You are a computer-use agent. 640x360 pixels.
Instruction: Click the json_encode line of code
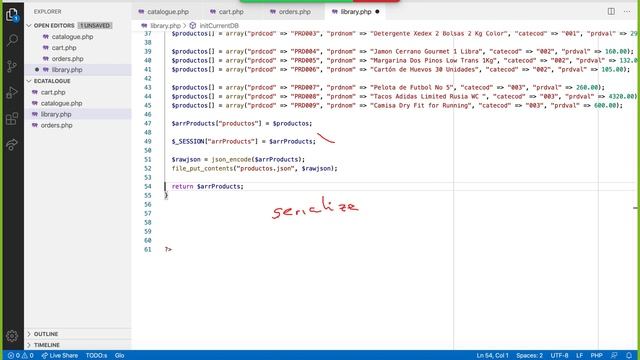[x=238, y=160]
